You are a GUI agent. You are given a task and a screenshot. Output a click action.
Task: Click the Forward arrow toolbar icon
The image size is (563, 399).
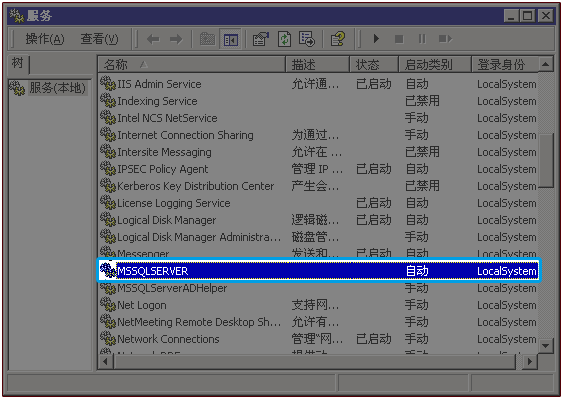176,39
